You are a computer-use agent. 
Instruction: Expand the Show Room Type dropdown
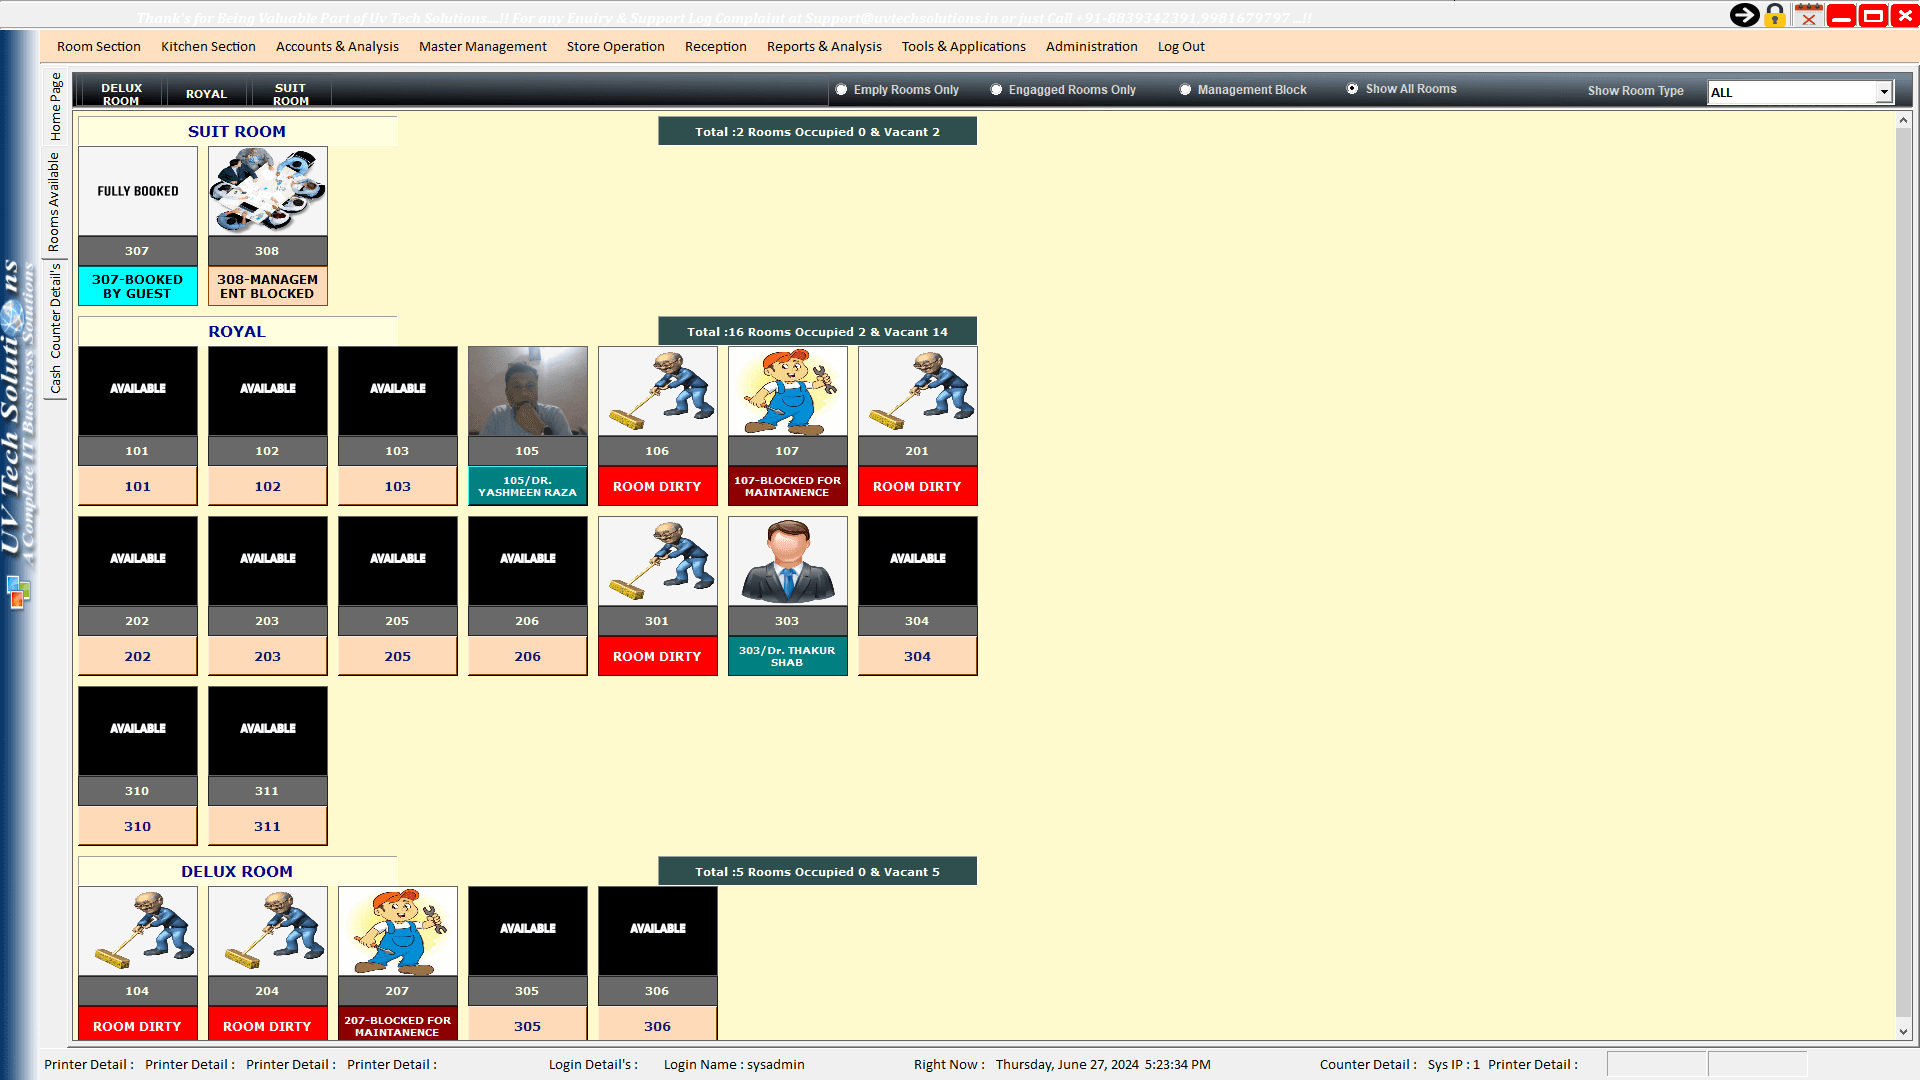(x=1883, y=92)
